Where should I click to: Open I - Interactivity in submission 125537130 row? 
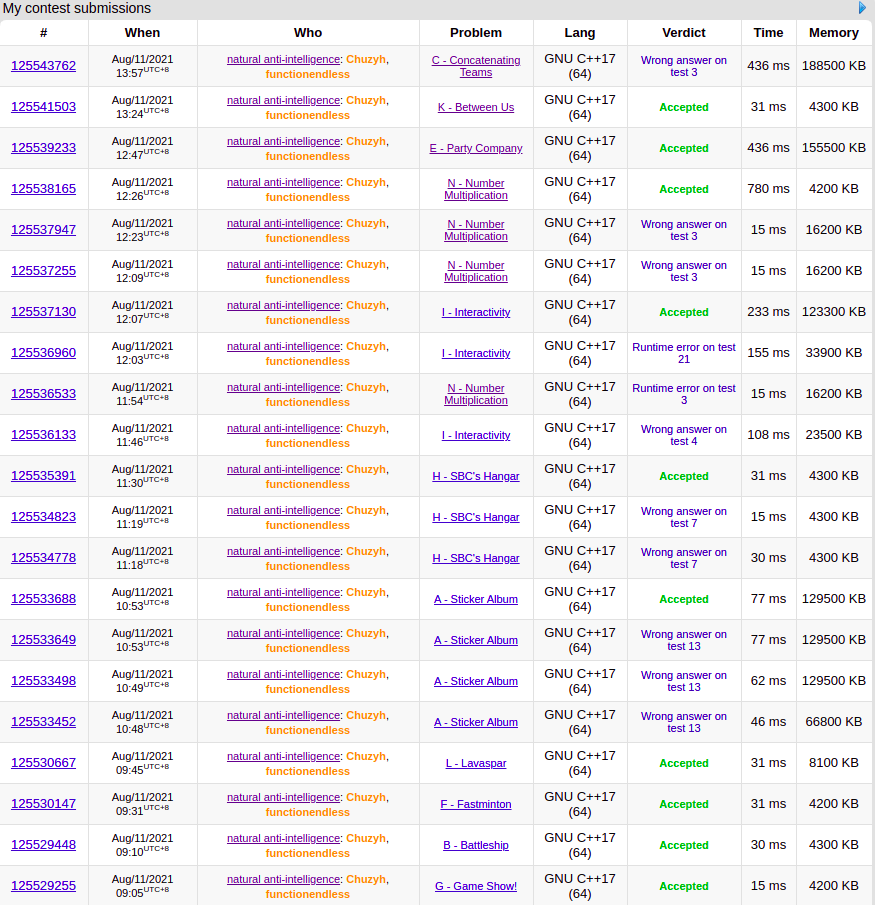(x=476, y=312)
